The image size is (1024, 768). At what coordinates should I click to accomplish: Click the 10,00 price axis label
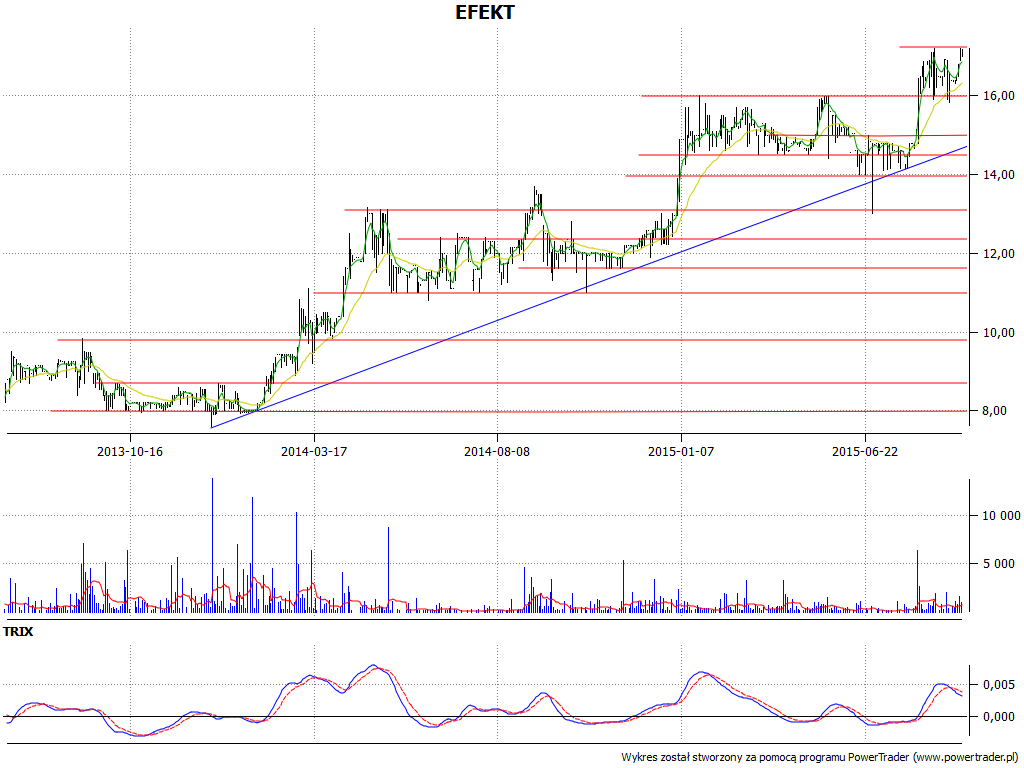(x=999, y=332)
